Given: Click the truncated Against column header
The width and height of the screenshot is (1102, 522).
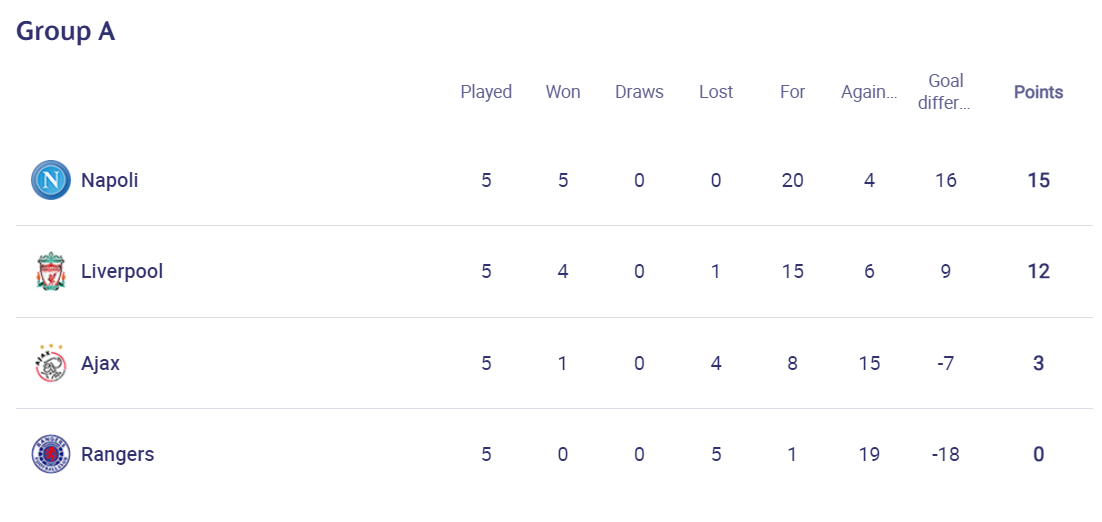Looking at the screenshot, I should pyautogui.click(x=869, y=92).
